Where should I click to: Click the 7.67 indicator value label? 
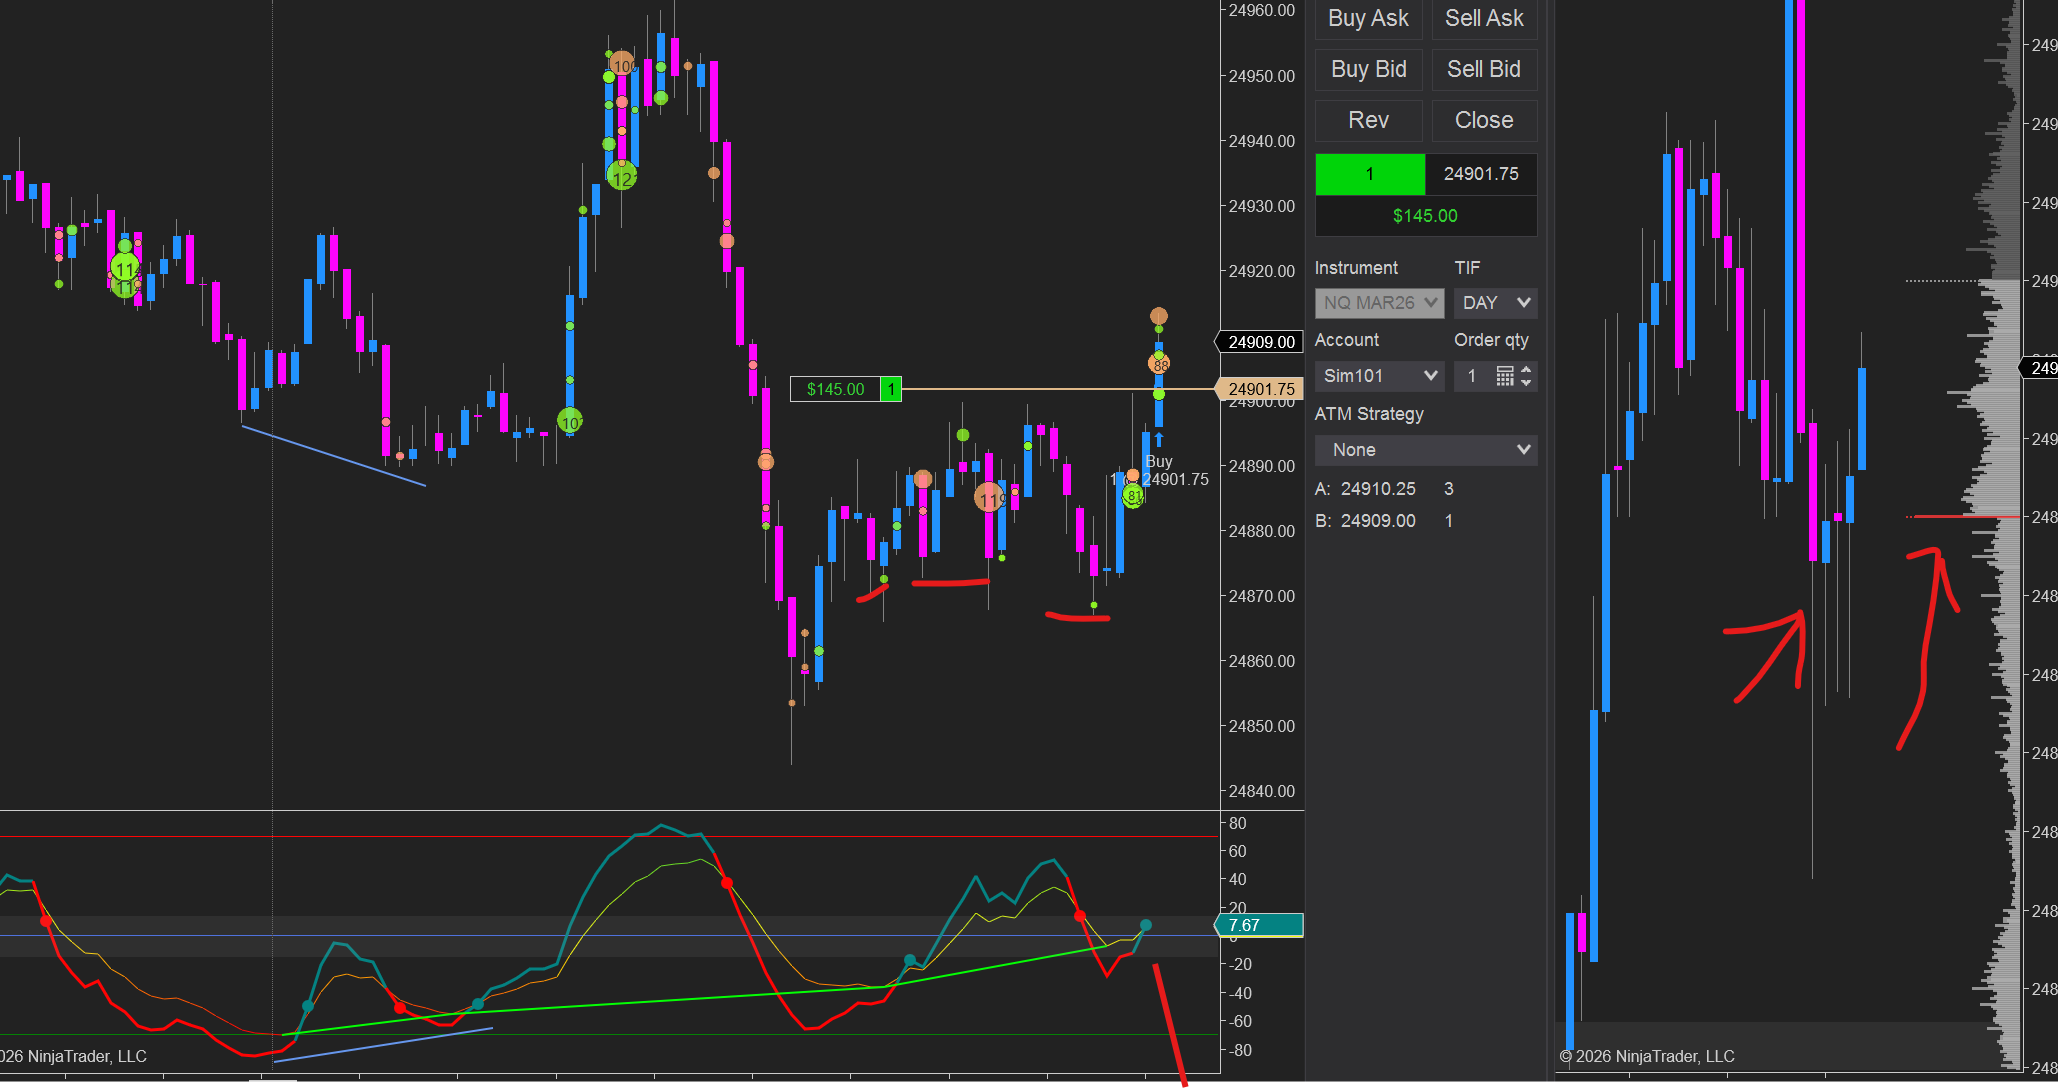[1257, 925]
